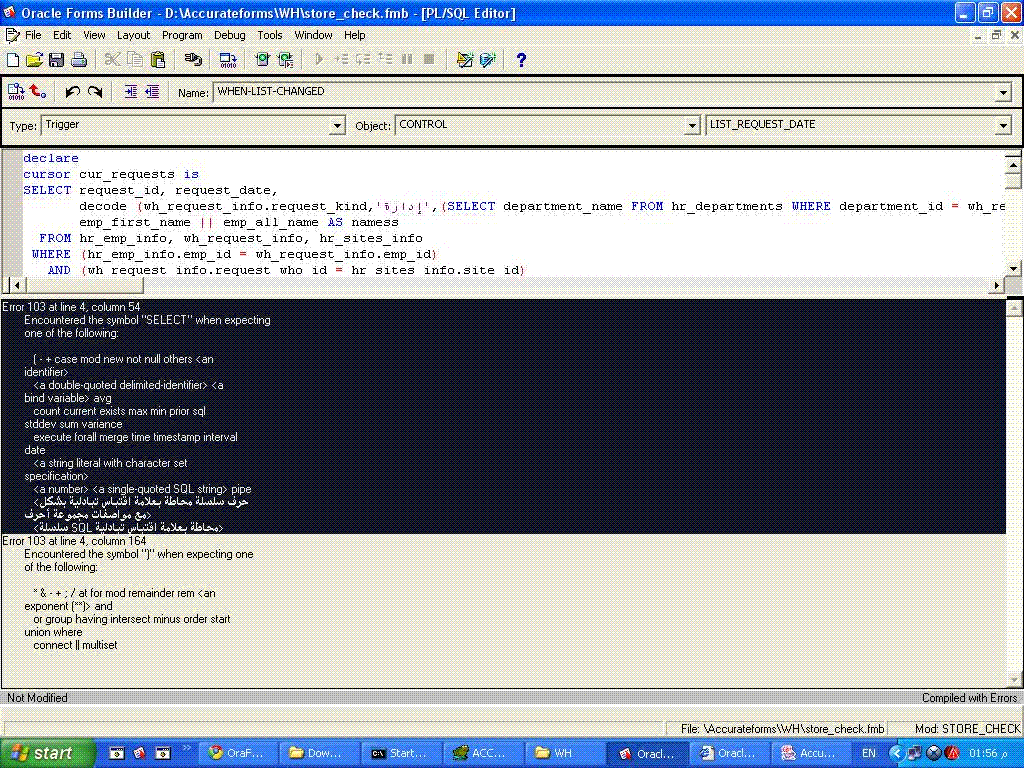Click the debugger Go arrow icon
The image size is (1024, 768).
click(319, 60)
